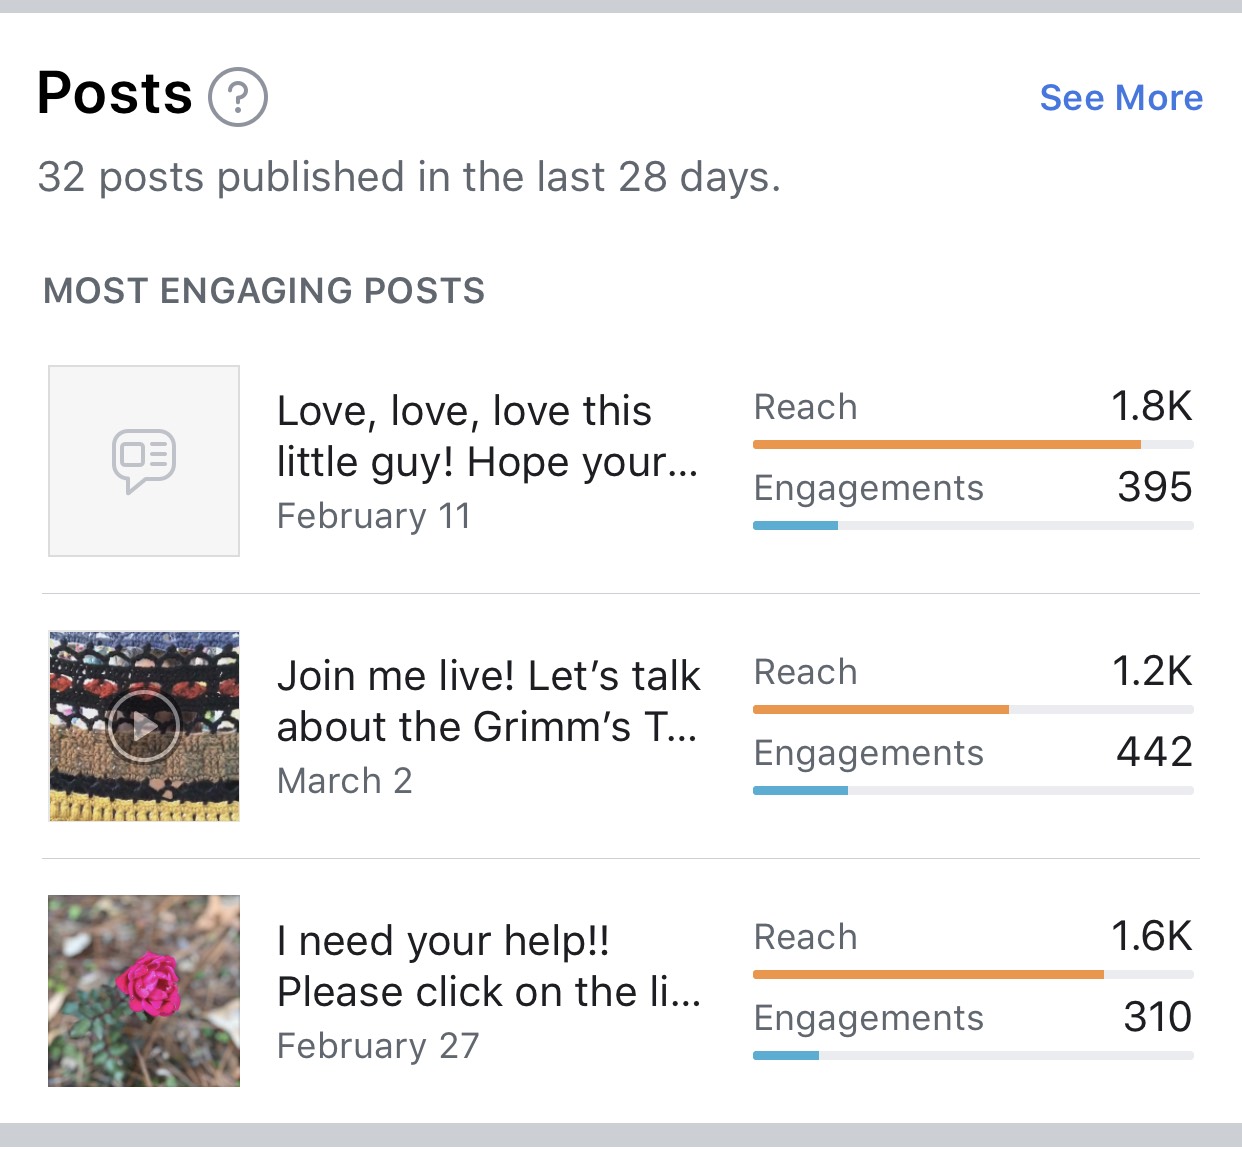Click the February 27 post date
Screen dimensions: 1242x1151
pos(378,1046)
